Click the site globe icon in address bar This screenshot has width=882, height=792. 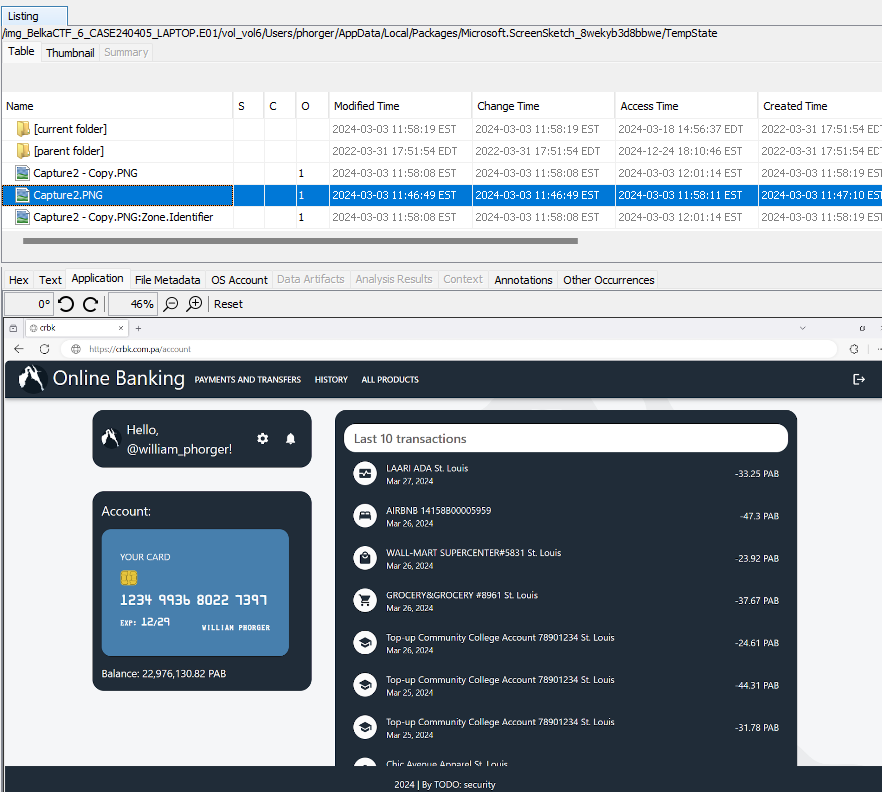click(76, 349)
